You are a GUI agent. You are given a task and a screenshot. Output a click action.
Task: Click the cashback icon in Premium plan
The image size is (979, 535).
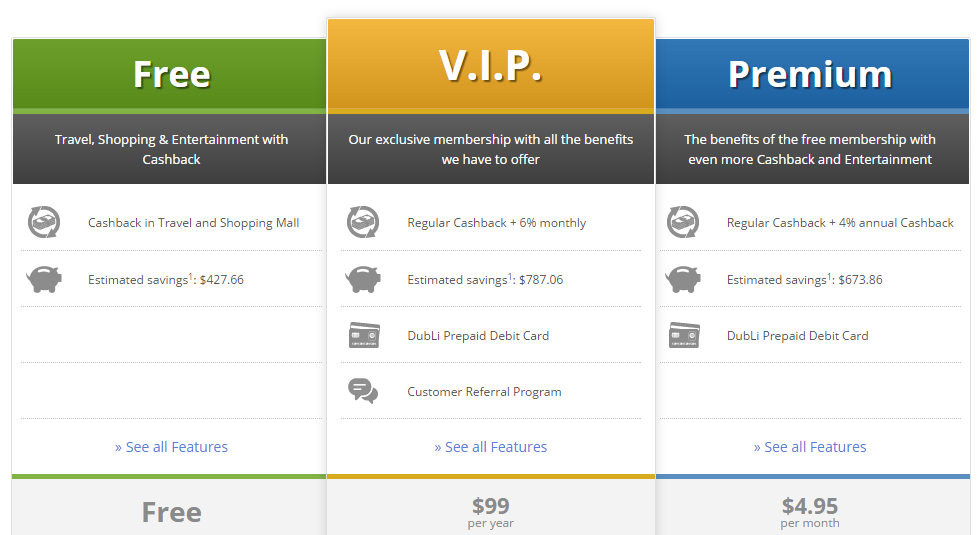coord(683,222)
